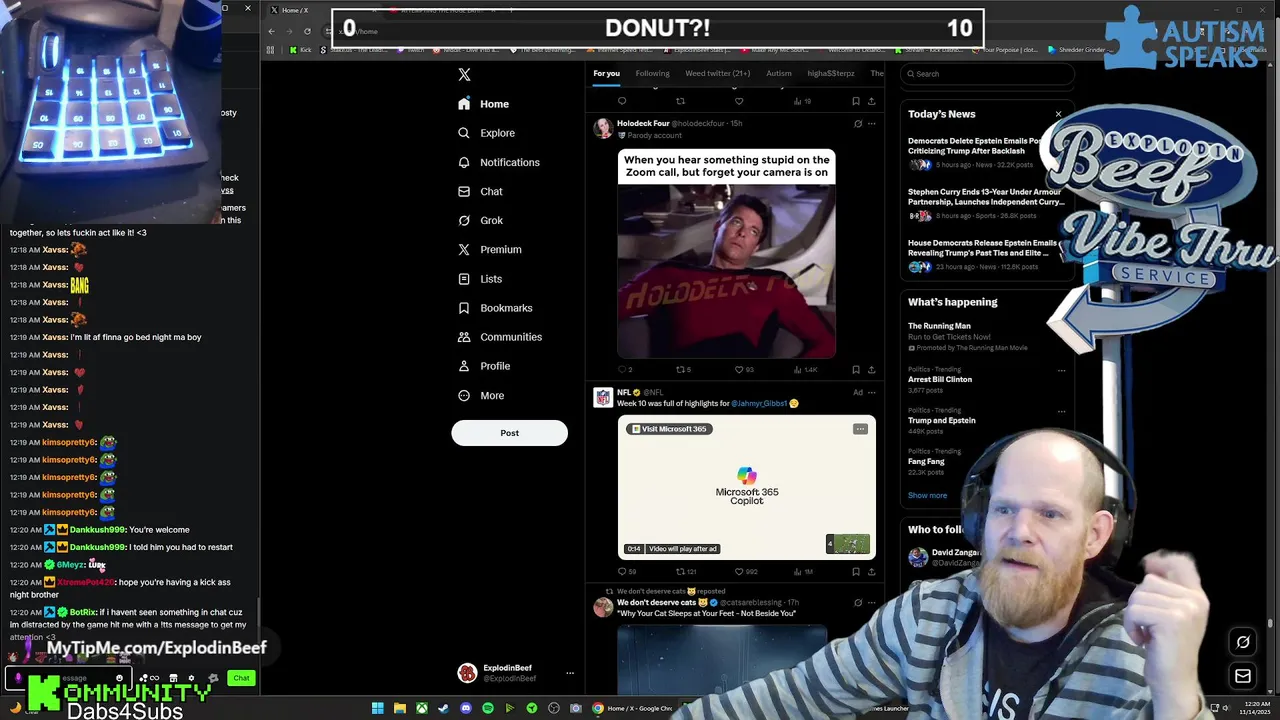Open the Autism tab
The image size is (1280, 720).
pos(779,73)
